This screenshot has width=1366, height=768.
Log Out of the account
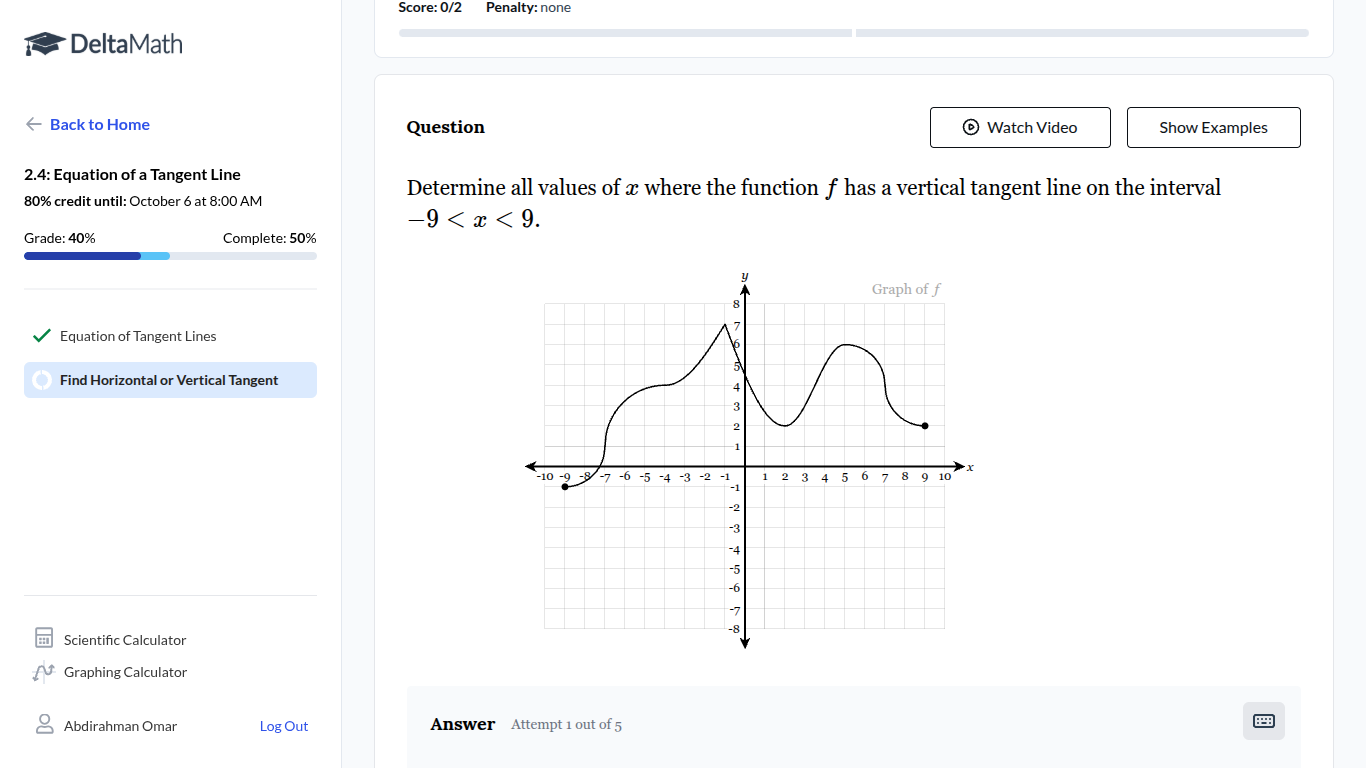click(284, 726)
